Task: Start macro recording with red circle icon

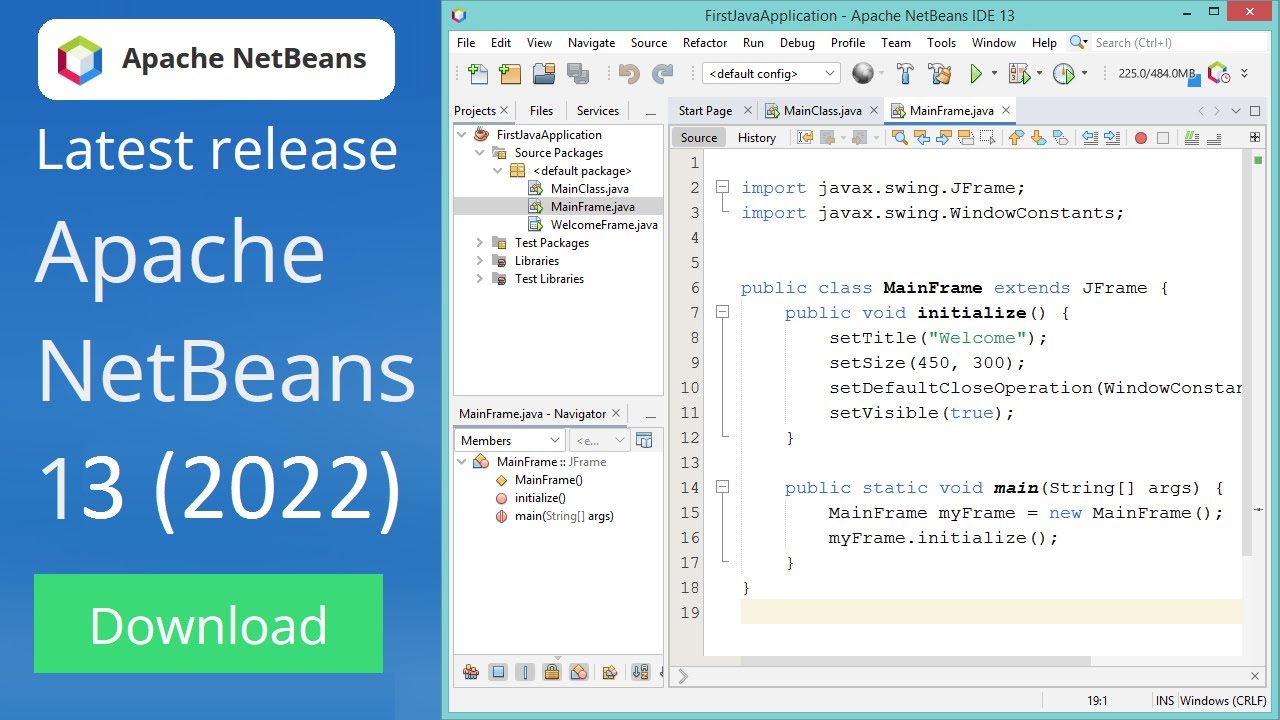Action: coord(1141,138)
